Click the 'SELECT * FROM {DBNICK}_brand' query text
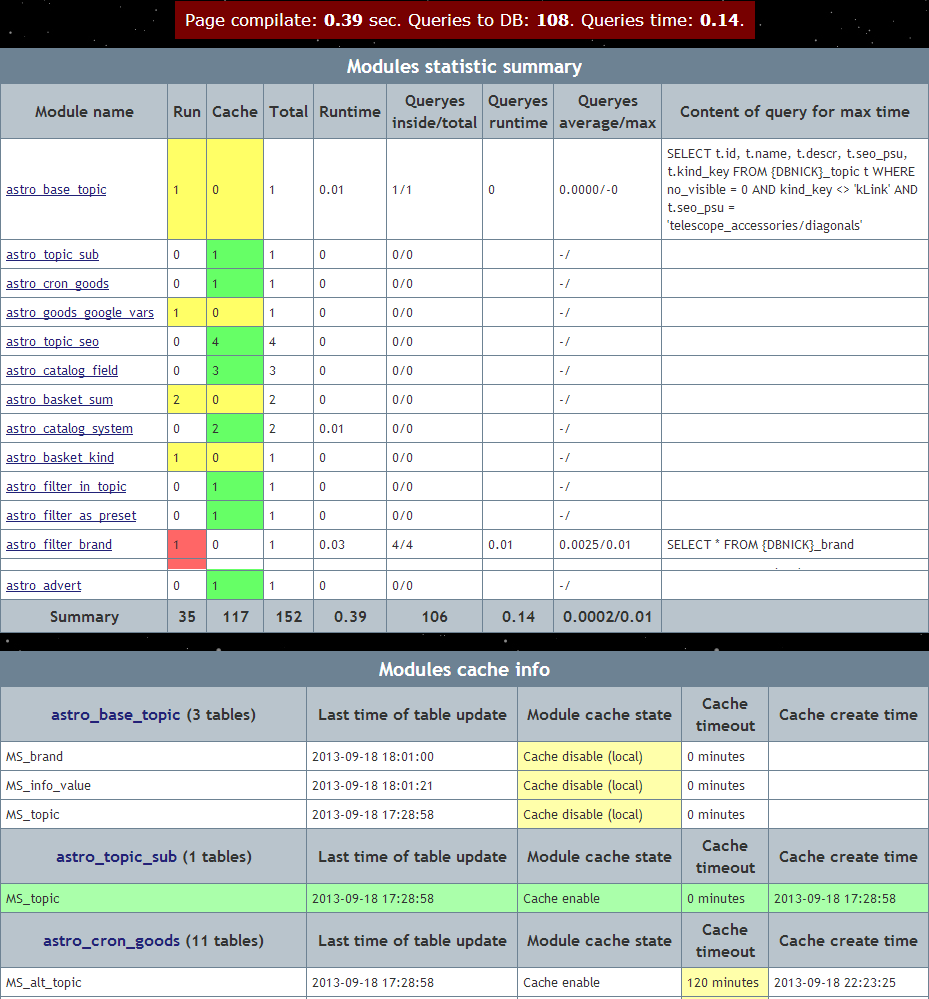Image resolution: width=929 pixels, height=999 pixels. coord(760,545)
